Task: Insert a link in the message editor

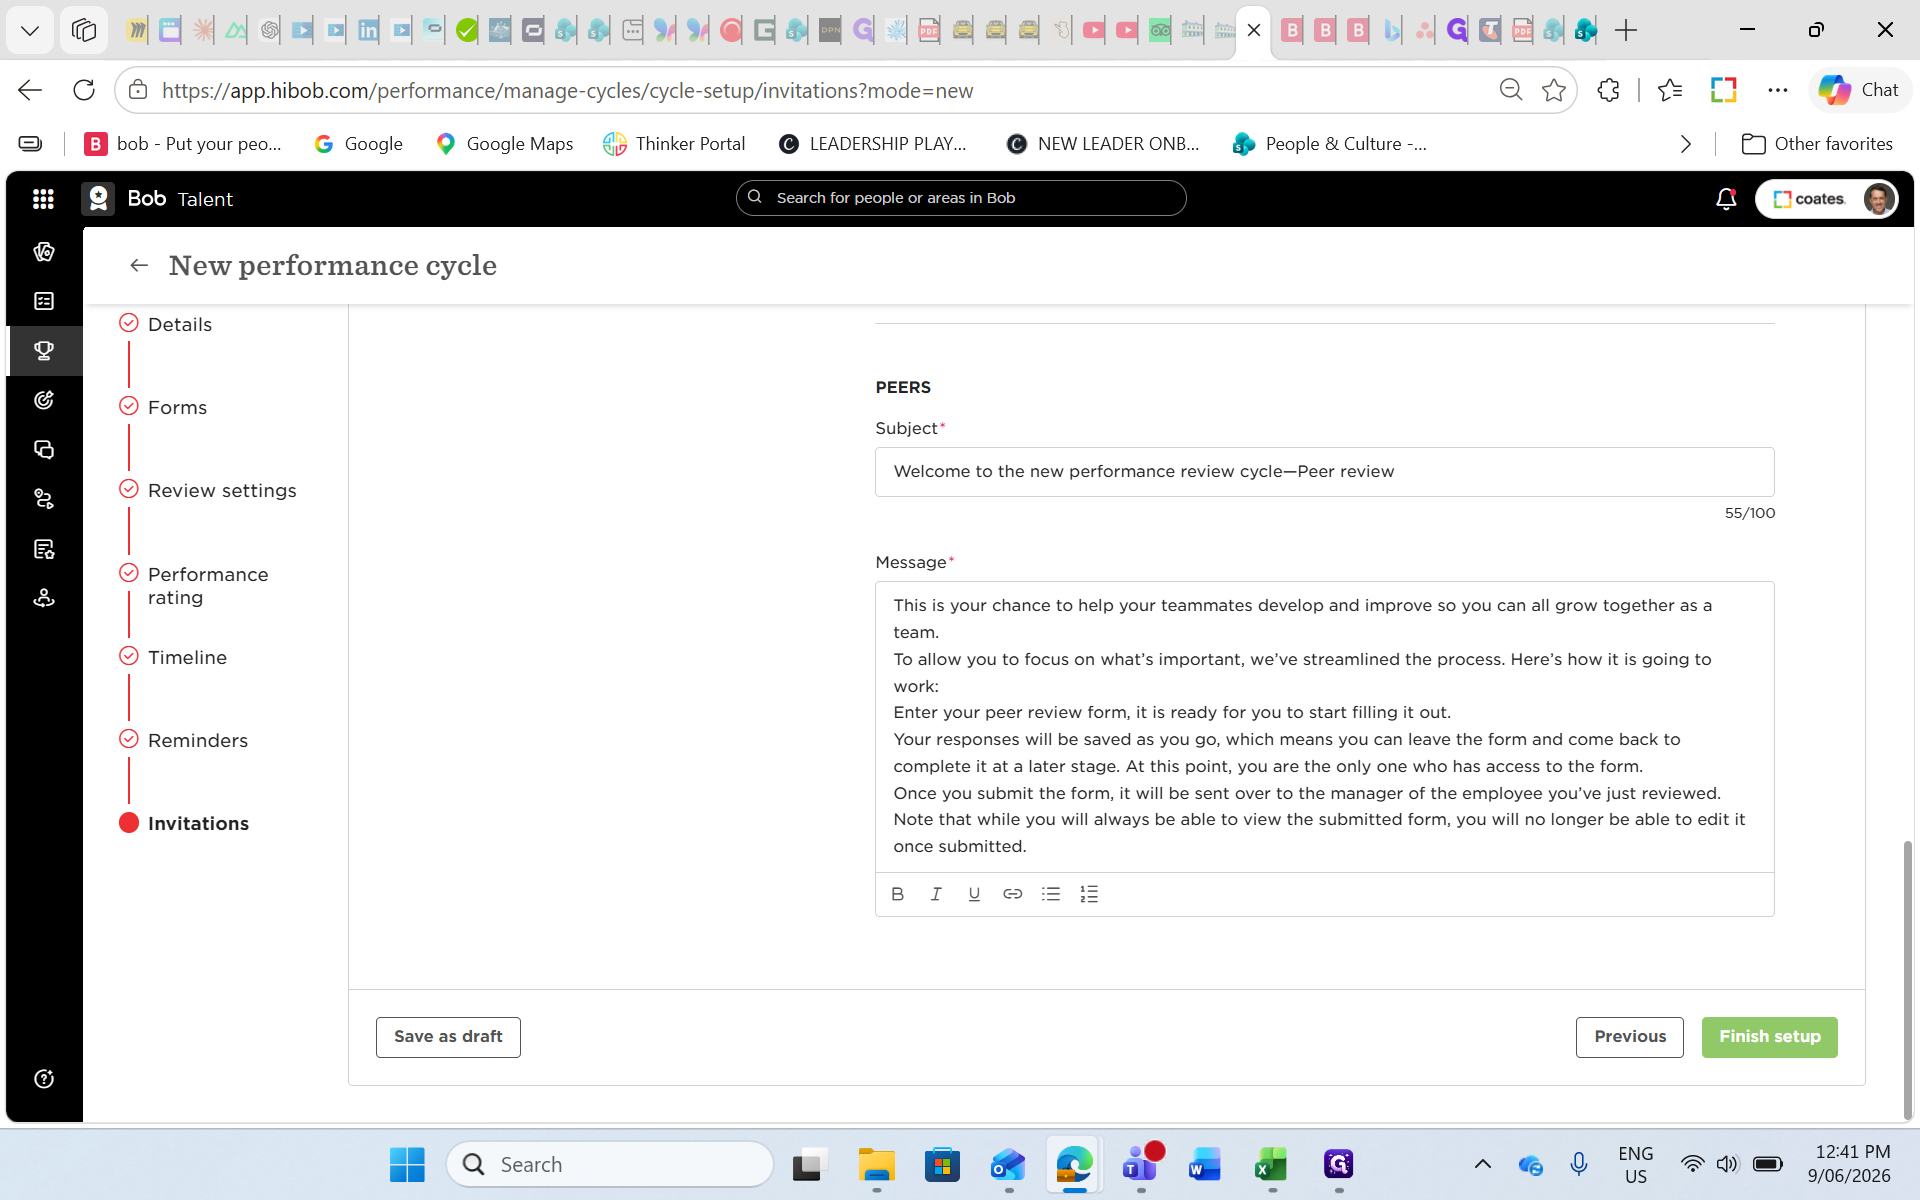Action: (1012, 894)
